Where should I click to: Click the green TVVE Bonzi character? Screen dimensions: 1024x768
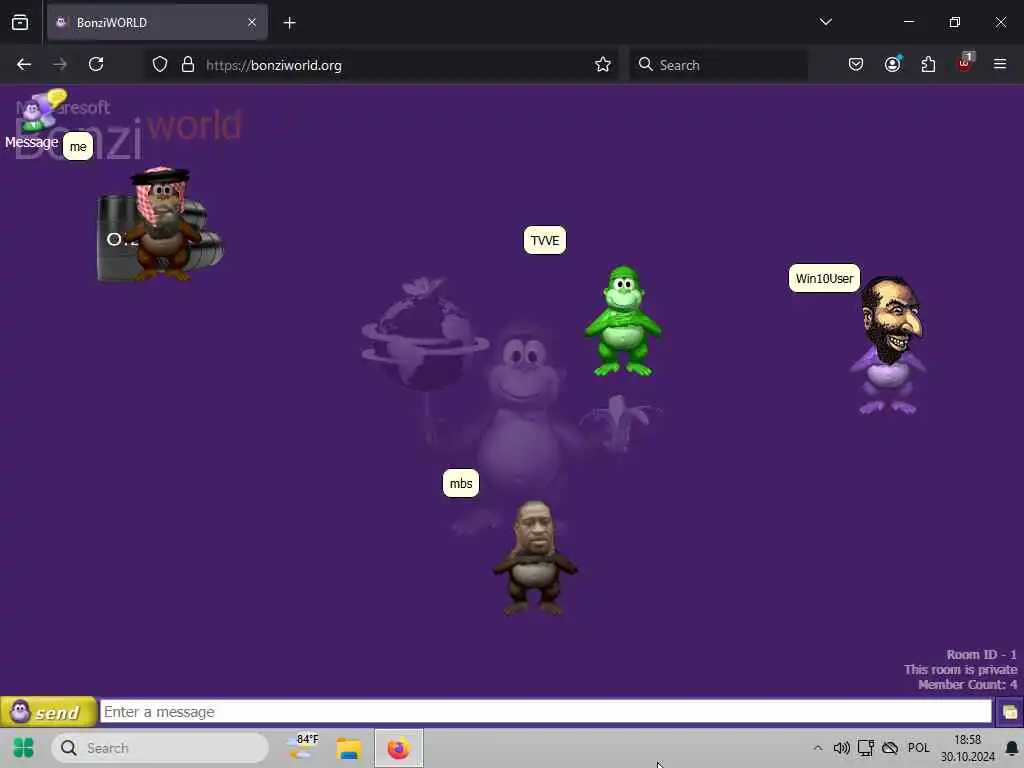623,321
